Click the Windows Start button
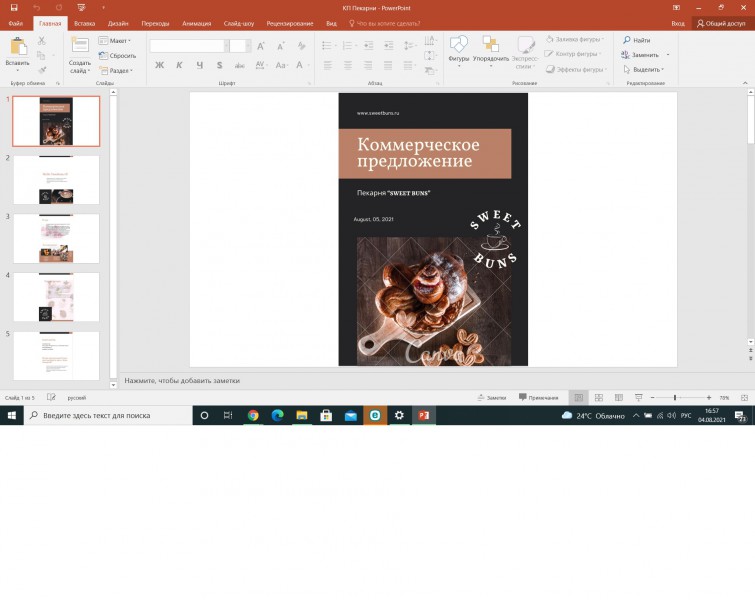Screen dimensions: 755x600 coord(12,415)
